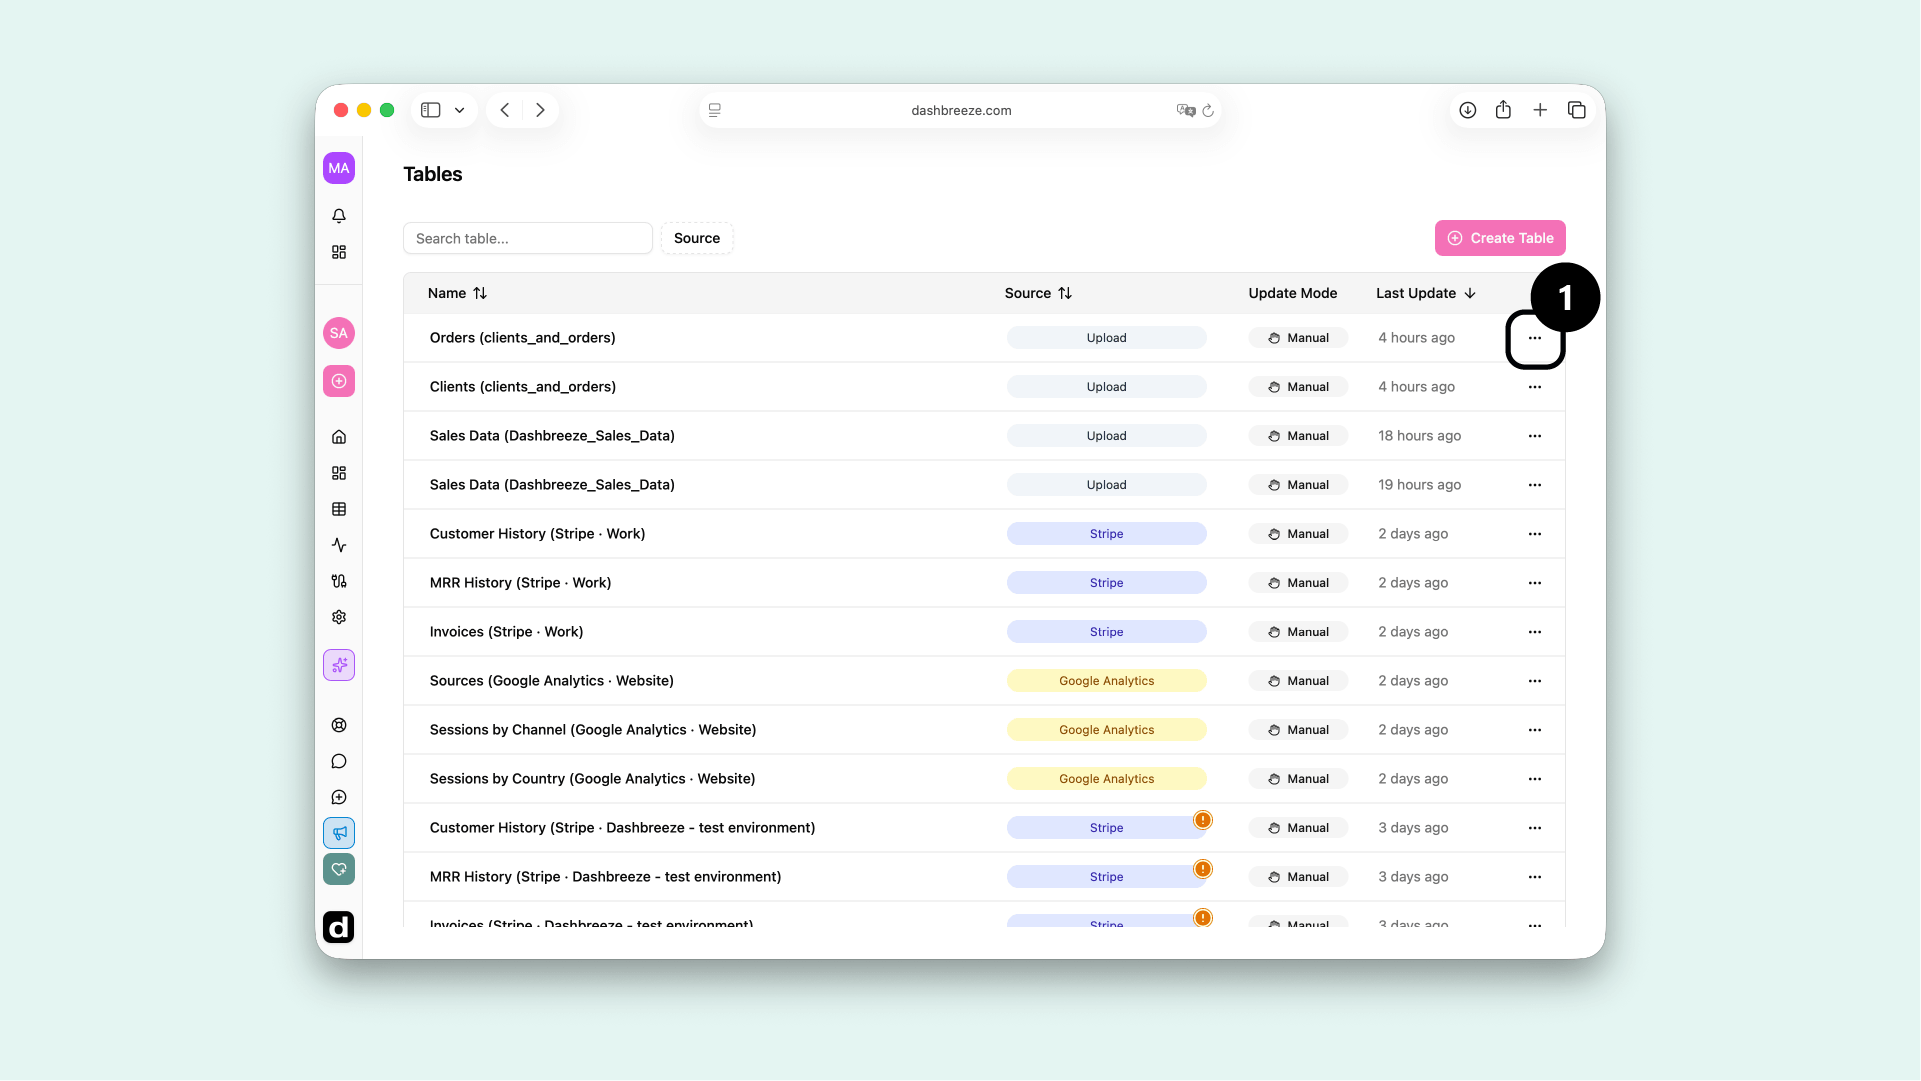Launch the AI sparkle assistant icon

coord(339,665)
